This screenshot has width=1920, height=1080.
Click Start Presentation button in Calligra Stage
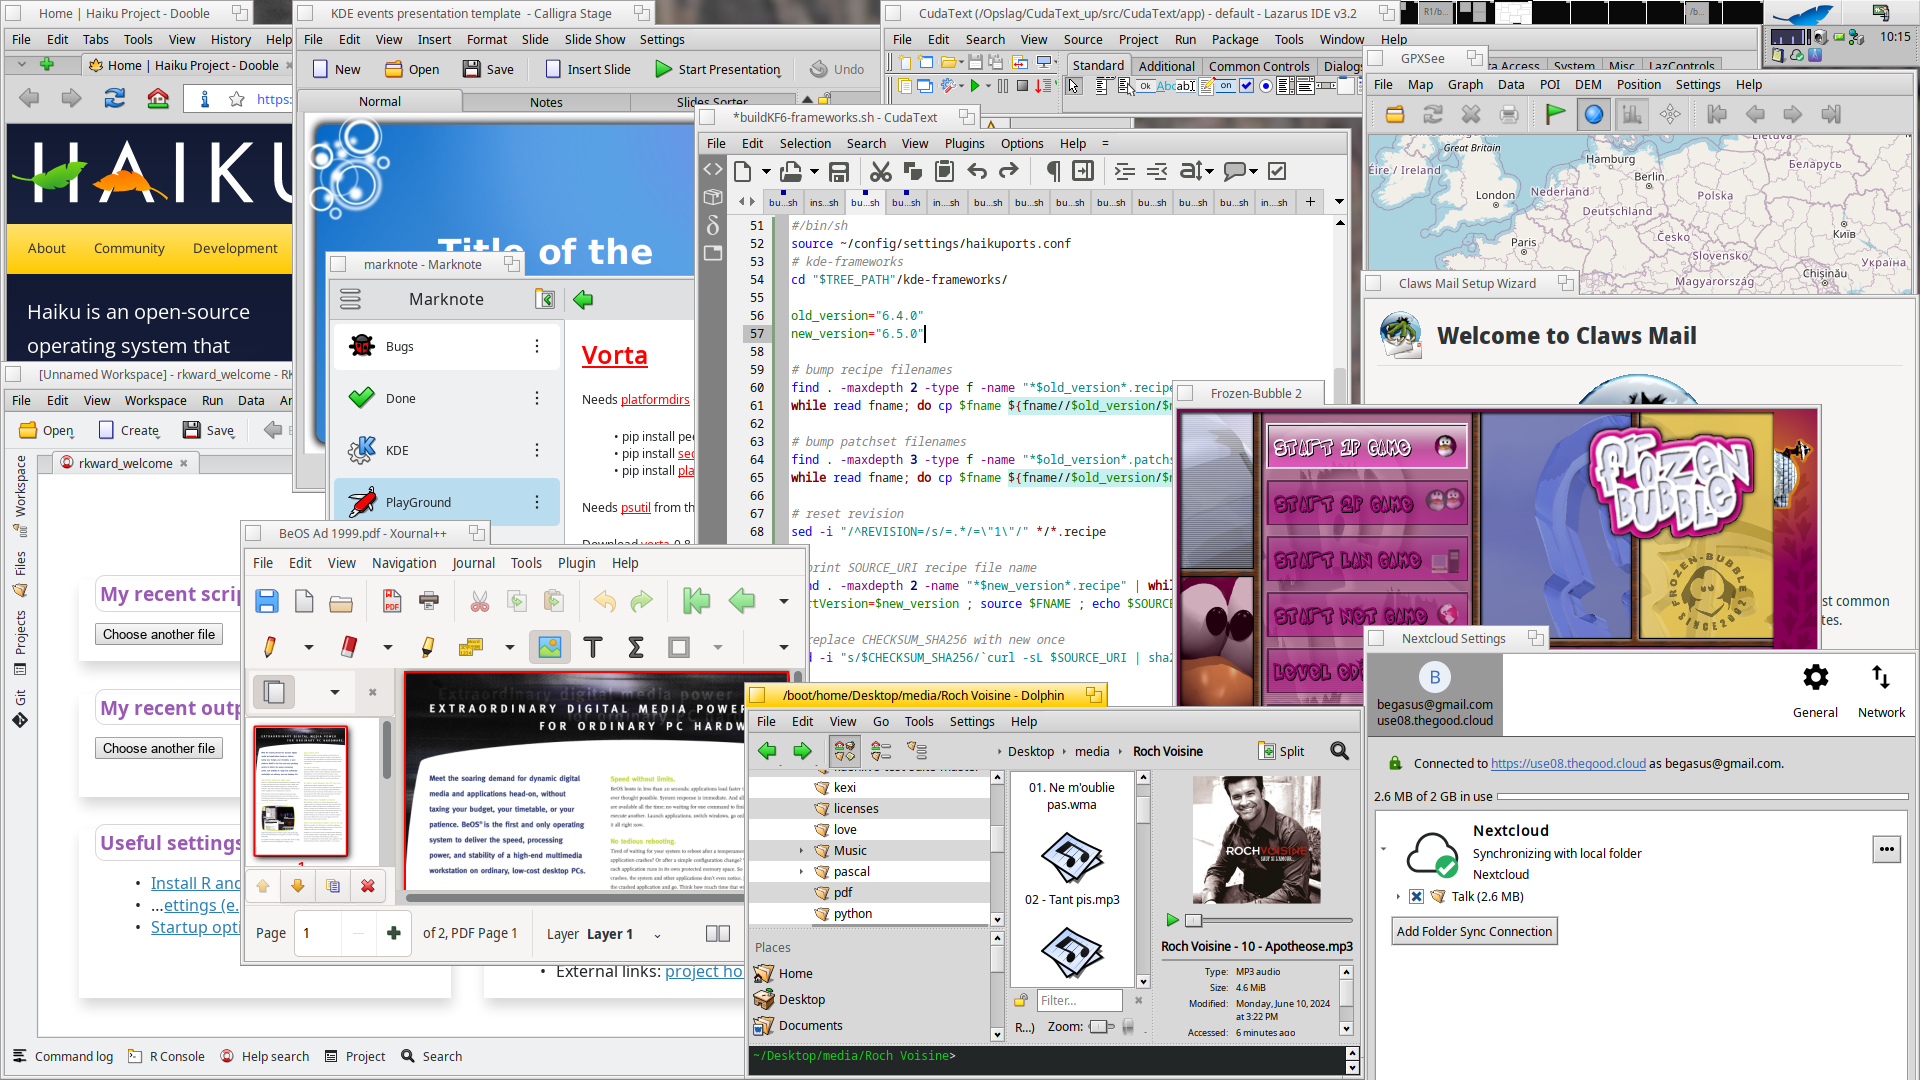click(x=721, y=69)
